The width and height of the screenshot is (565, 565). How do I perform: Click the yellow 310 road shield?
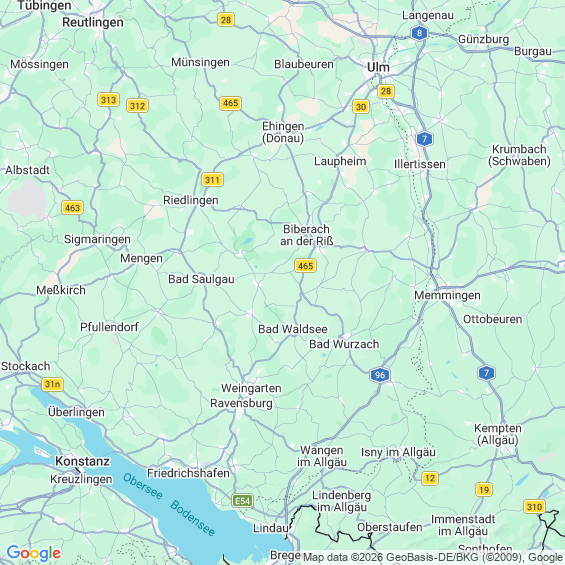(x=534, y=507)
